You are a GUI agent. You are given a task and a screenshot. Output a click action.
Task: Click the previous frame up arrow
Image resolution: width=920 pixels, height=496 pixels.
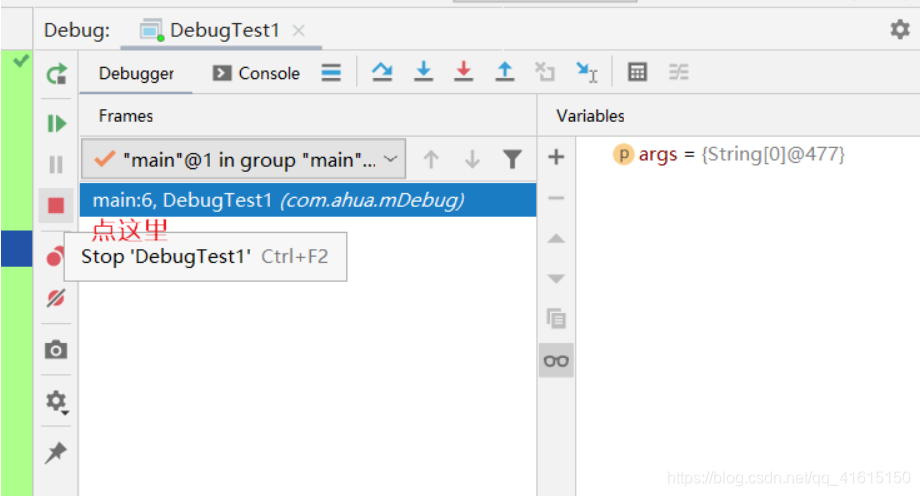click(431, 159)
